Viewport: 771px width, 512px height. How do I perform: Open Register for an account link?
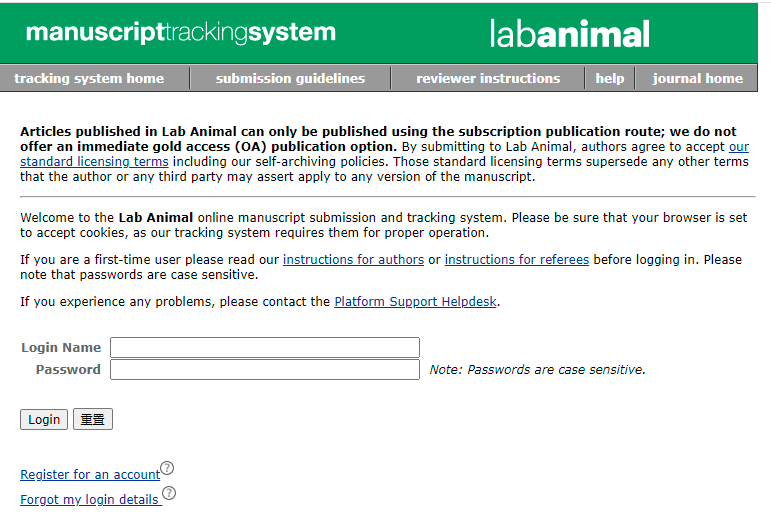(x=90, y=475)
